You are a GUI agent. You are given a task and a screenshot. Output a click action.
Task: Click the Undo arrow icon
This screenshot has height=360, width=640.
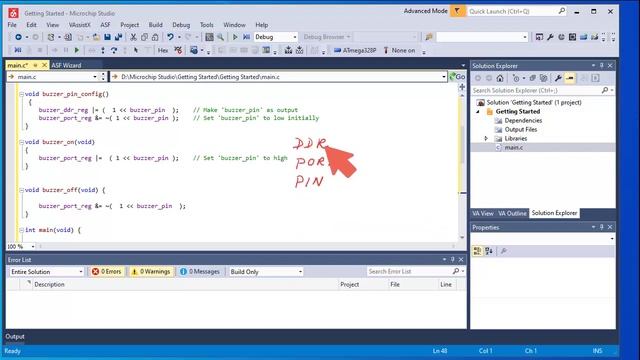[x=170, y=37]
